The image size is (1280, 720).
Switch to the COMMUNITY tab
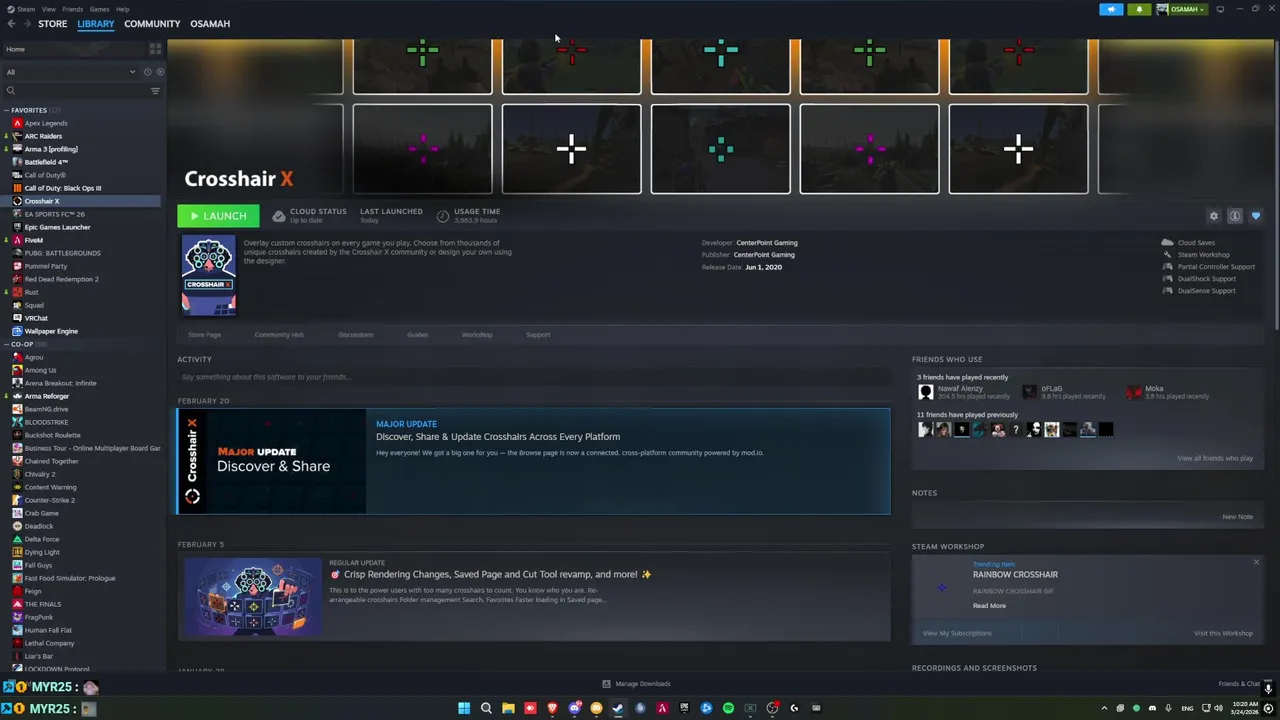tap(152, 24)
